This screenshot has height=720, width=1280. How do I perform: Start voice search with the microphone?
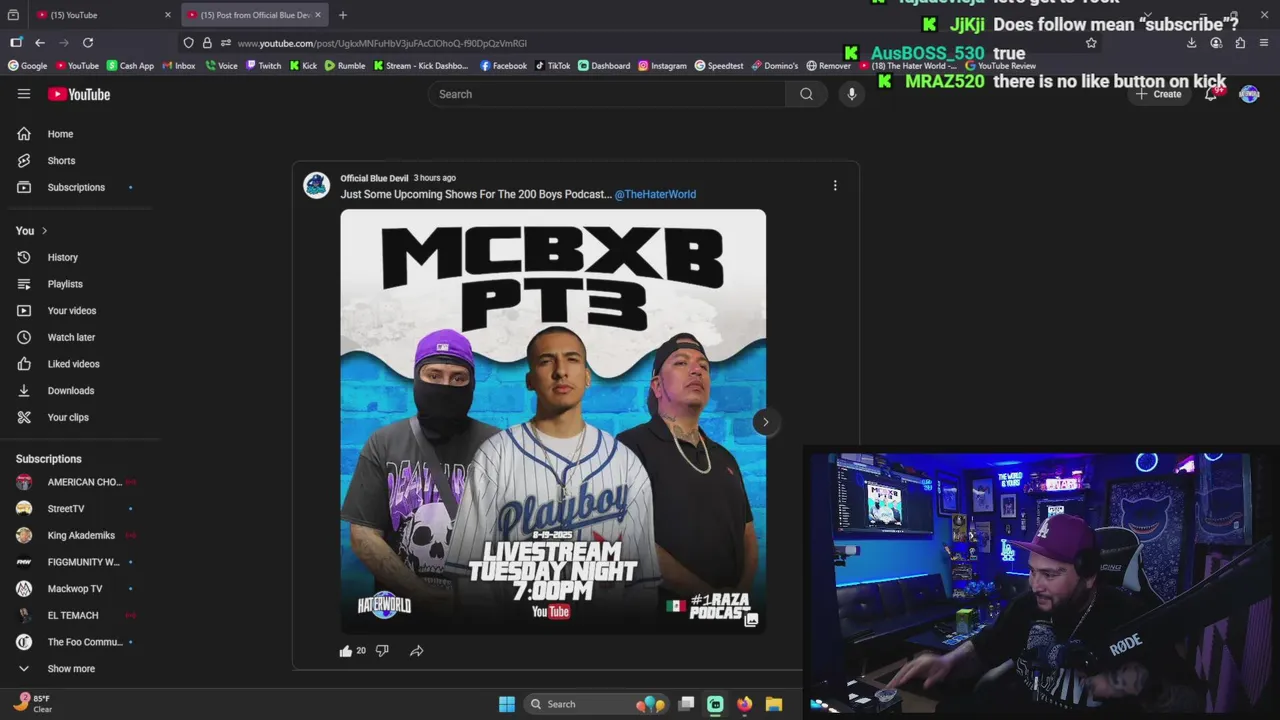point(852,94)
